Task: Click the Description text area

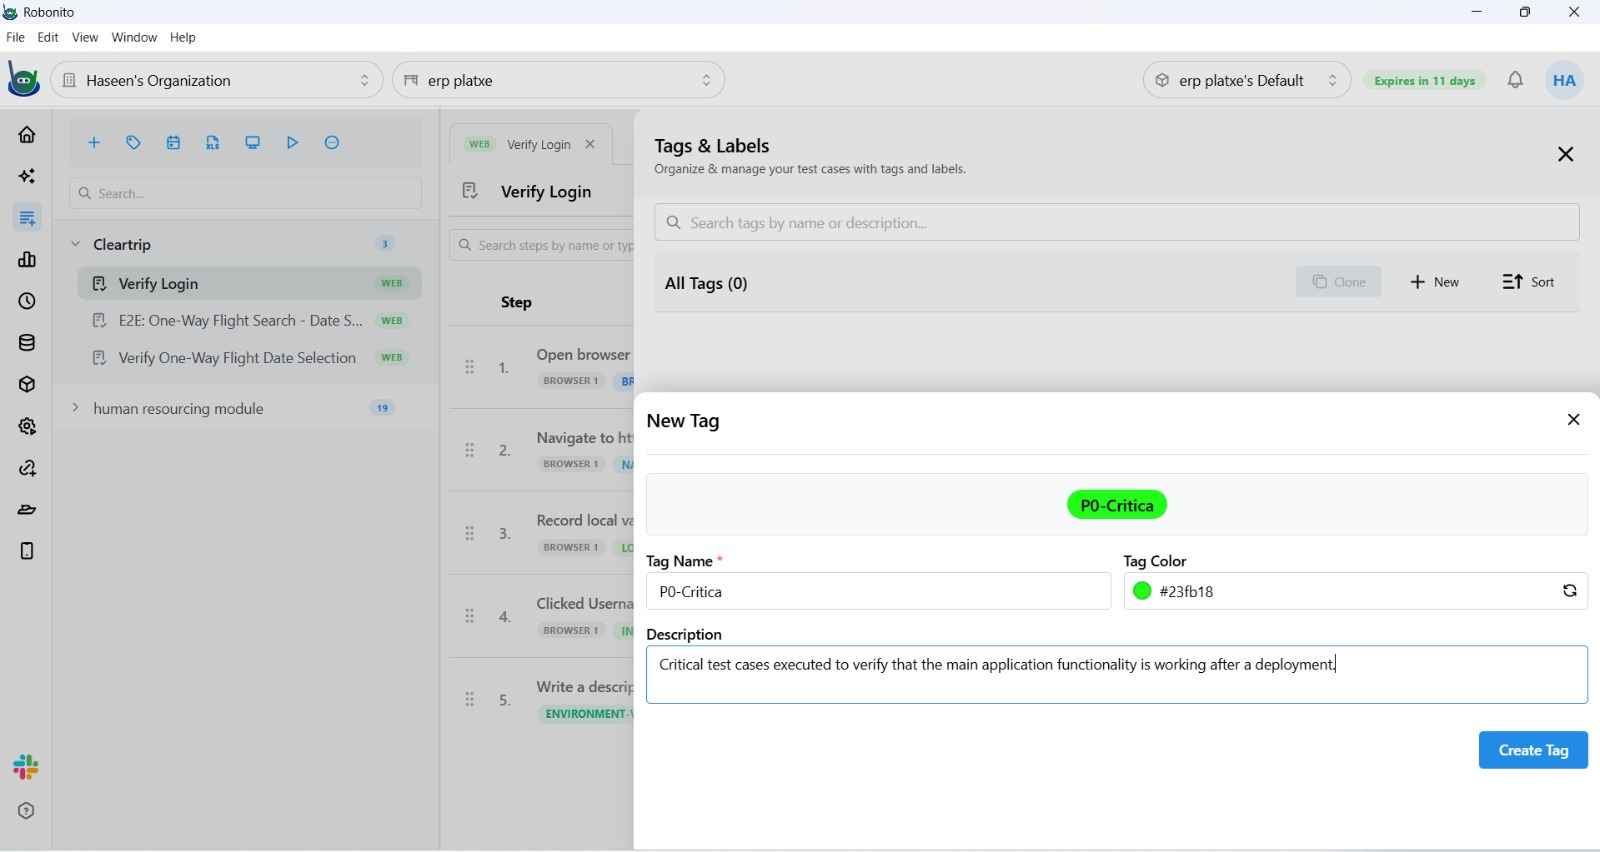Action: pos(1117,674)
